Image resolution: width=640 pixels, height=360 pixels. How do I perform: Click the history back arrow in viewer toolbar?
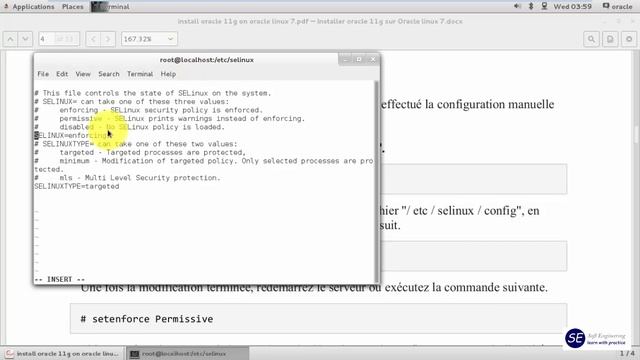tap(93, 39)
